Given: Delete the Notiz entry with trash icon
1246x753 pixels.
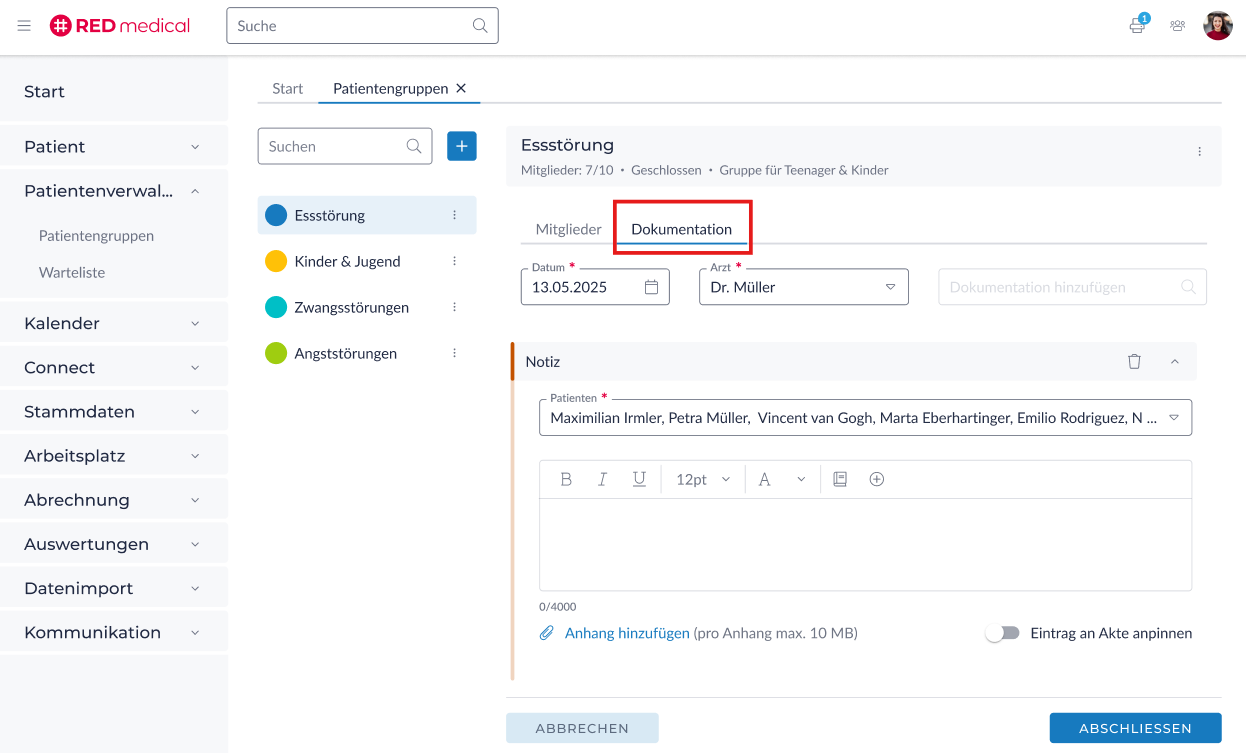Looking at the screenshot, I should point(1134,362).
